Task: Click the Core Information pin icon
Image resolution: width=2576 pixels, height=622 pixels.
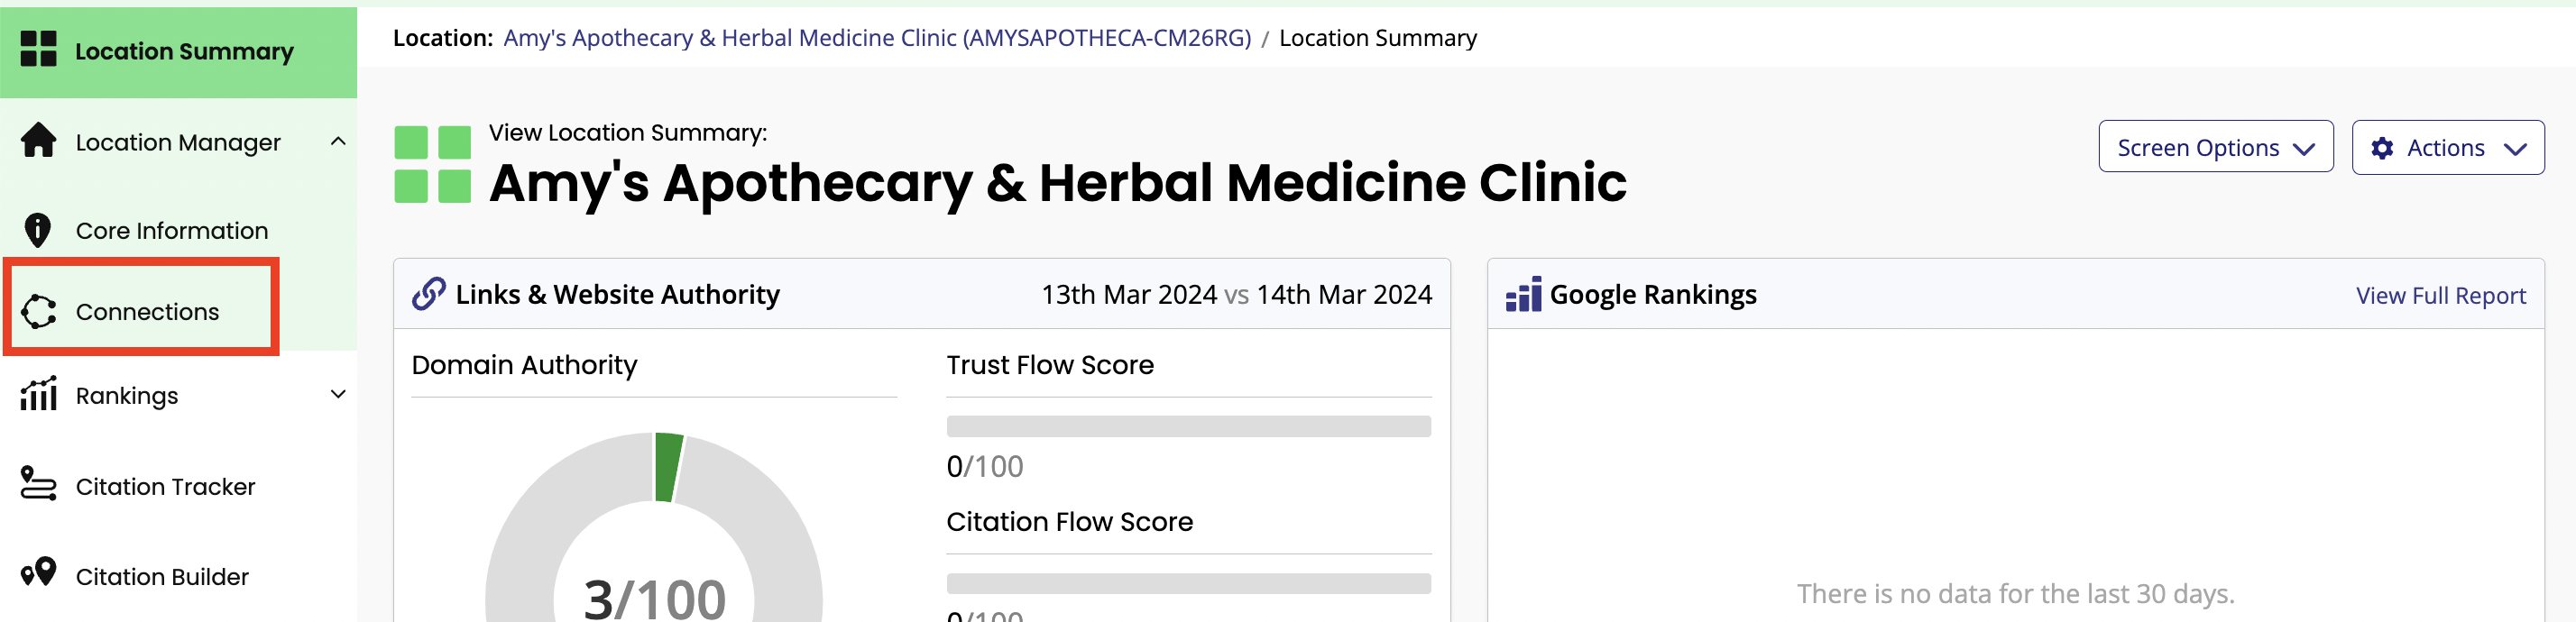Action: pos(38,230)
